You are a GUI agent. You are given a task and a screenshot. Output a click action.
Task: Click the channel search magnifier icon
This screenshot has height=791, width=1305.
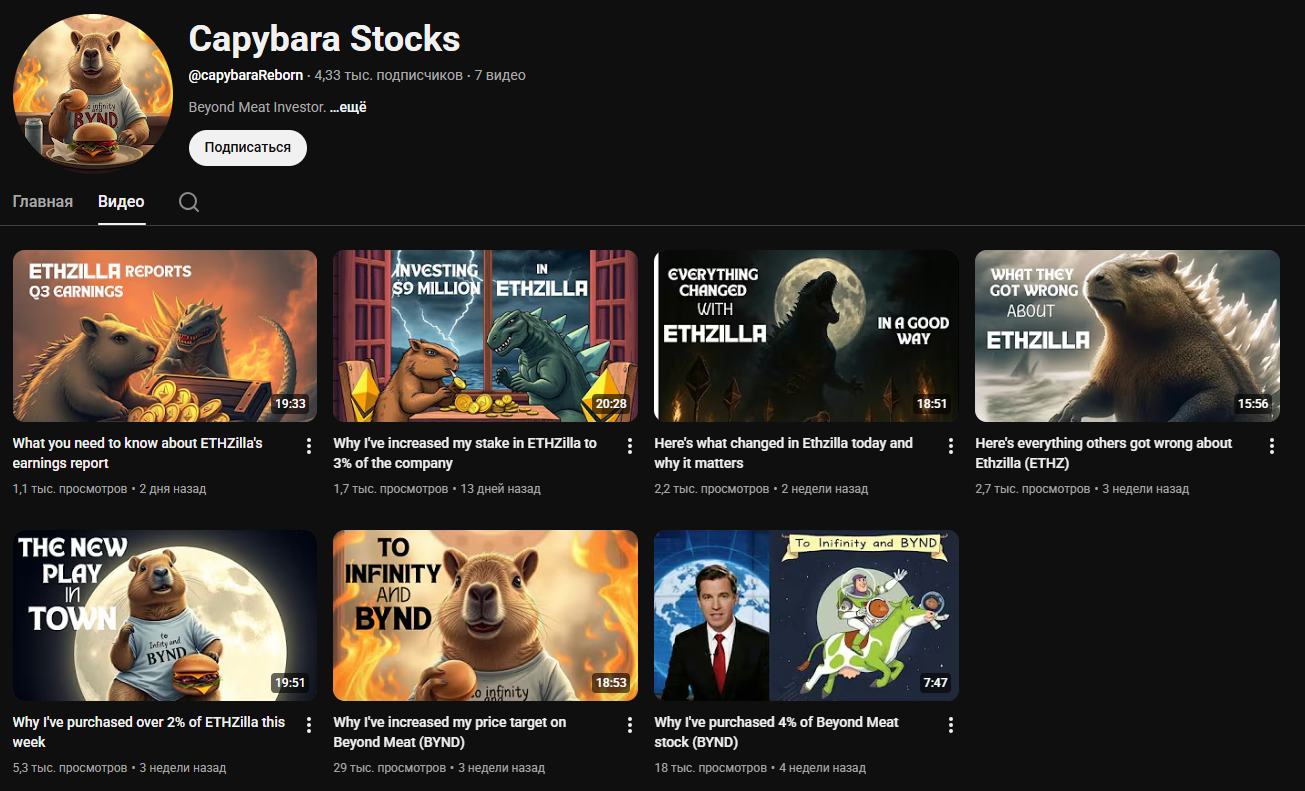[x=189, y=203]
